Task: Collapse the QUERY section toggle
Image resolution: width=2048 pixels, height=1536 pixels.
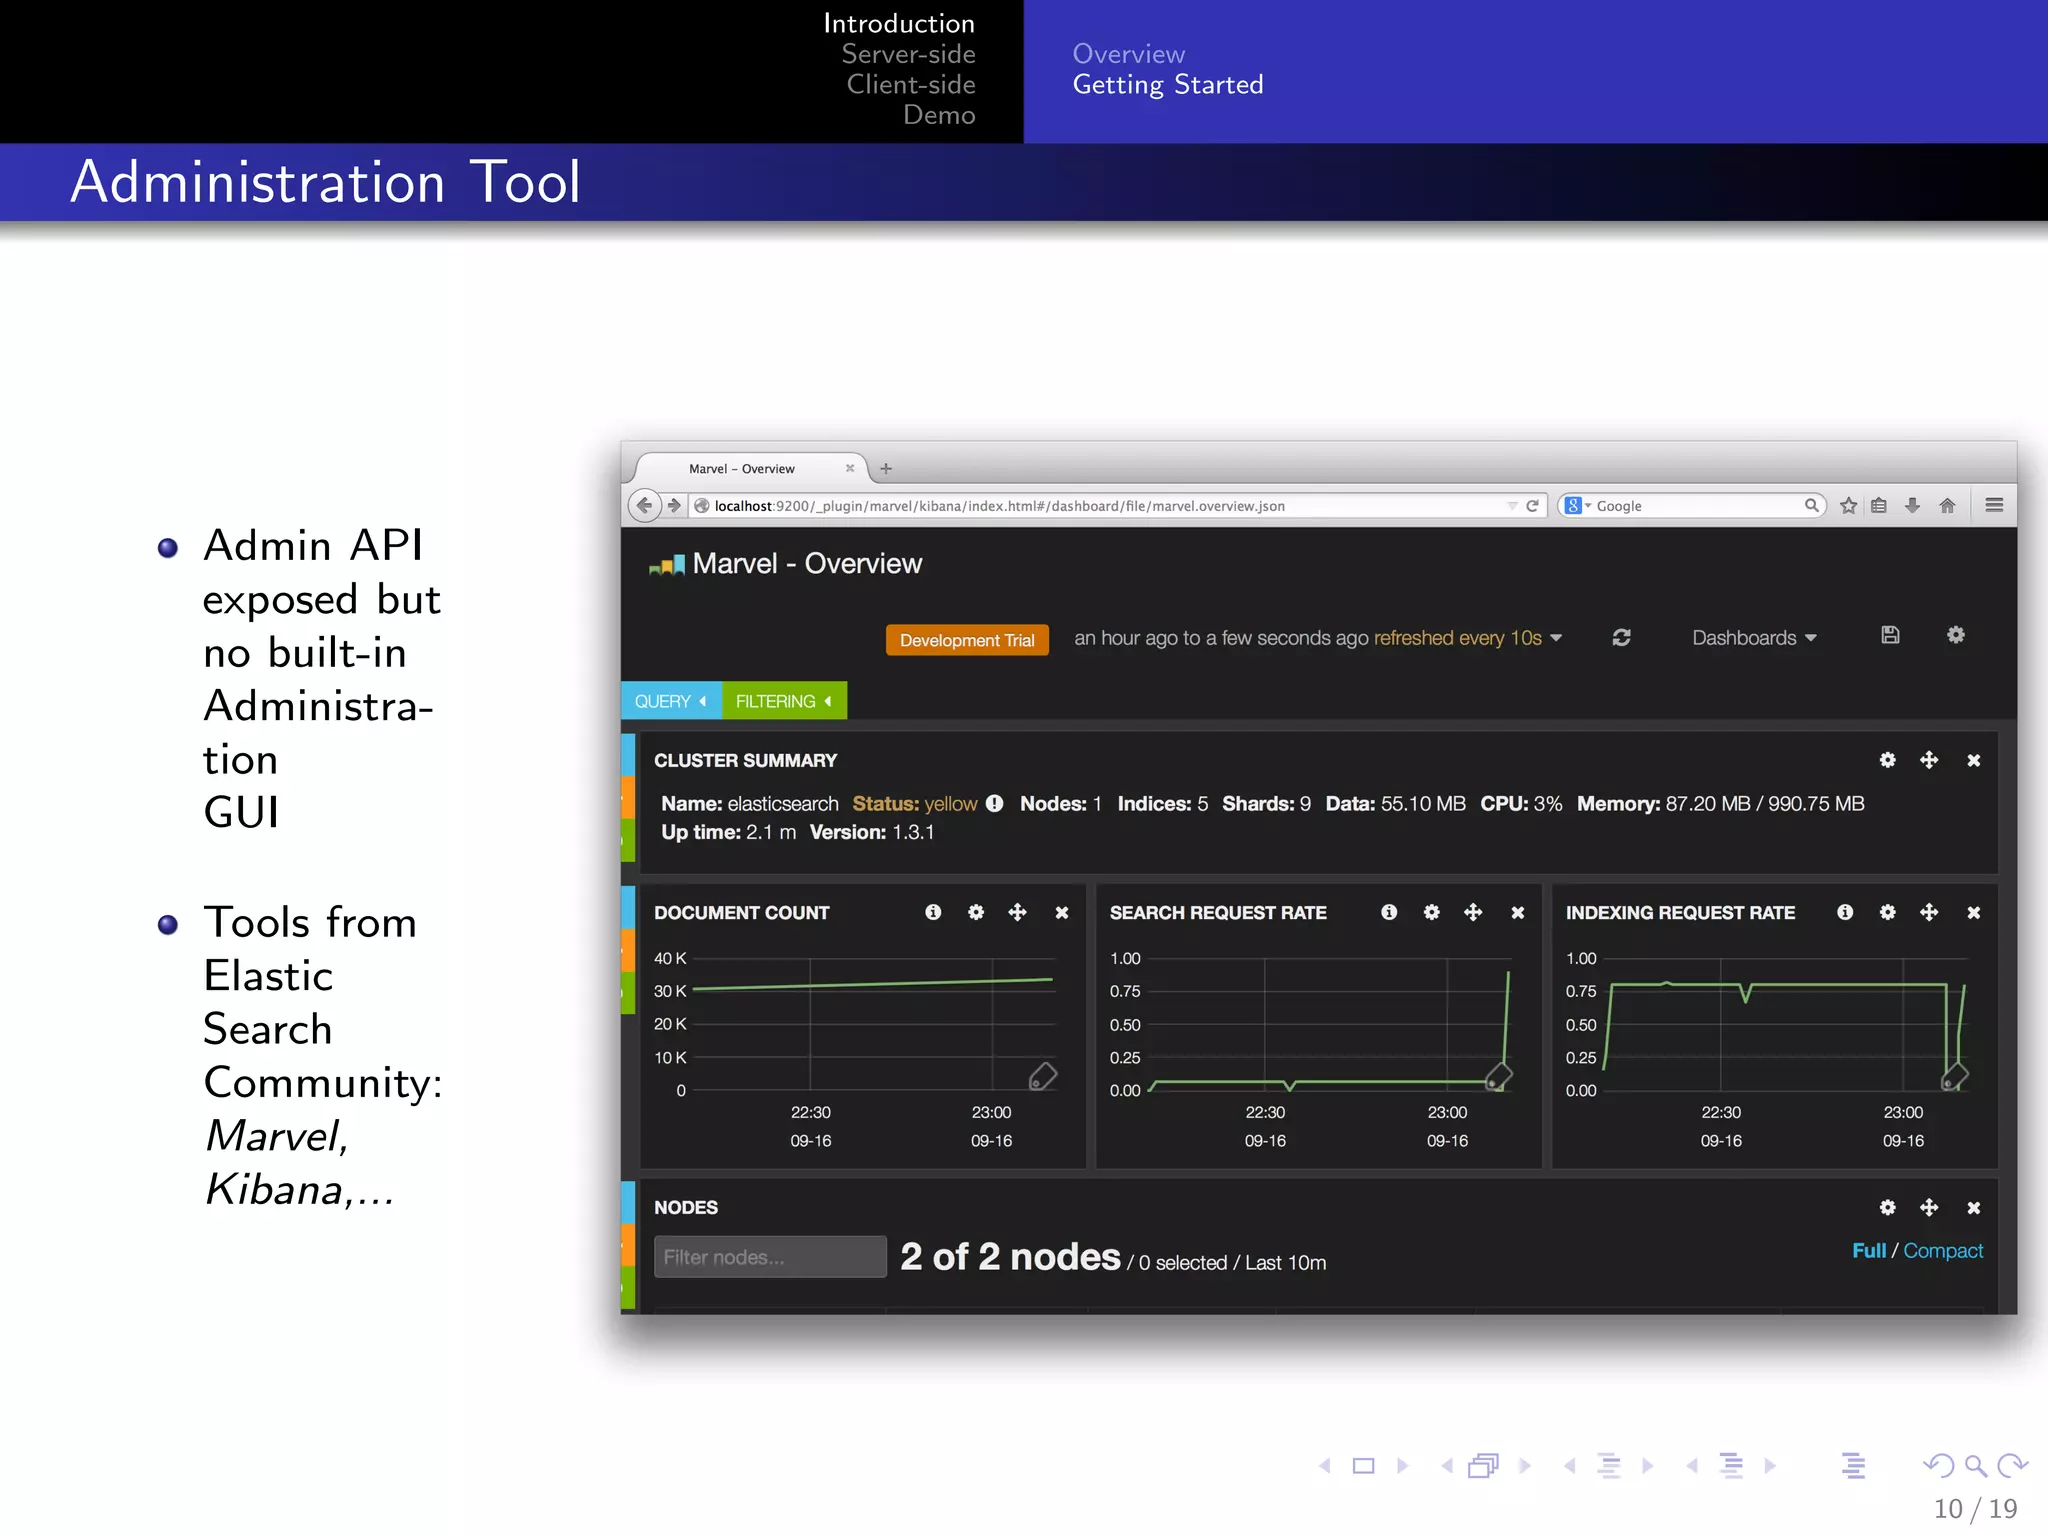Action: pyautogui.click(x=671, y=701)
